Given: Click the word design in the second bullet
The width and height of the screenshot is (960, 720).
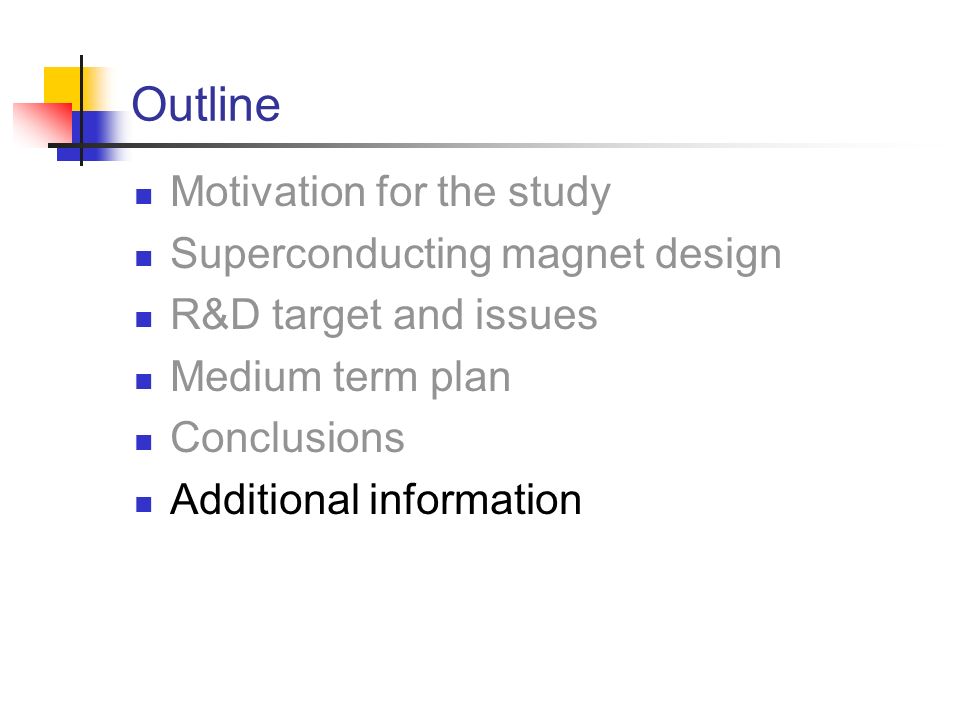Looking at the screenshot, I should pyautogui.click(x=718, y=254).
